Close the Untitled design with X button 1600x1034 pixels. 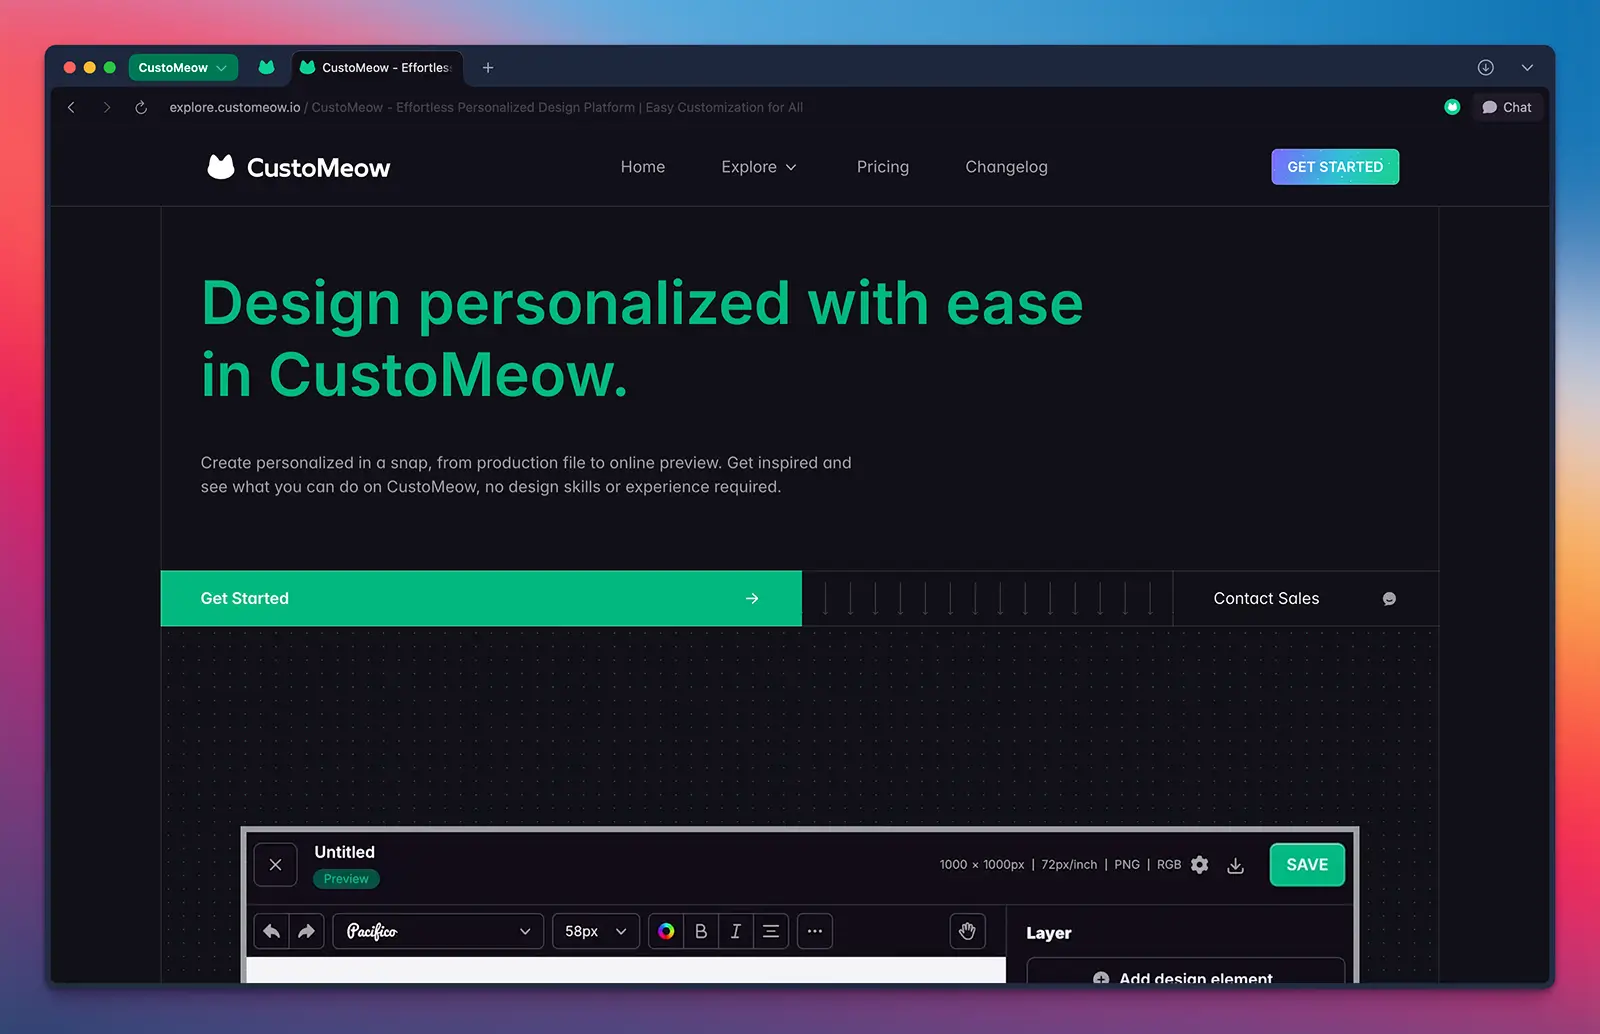click(x=276, y=865)
